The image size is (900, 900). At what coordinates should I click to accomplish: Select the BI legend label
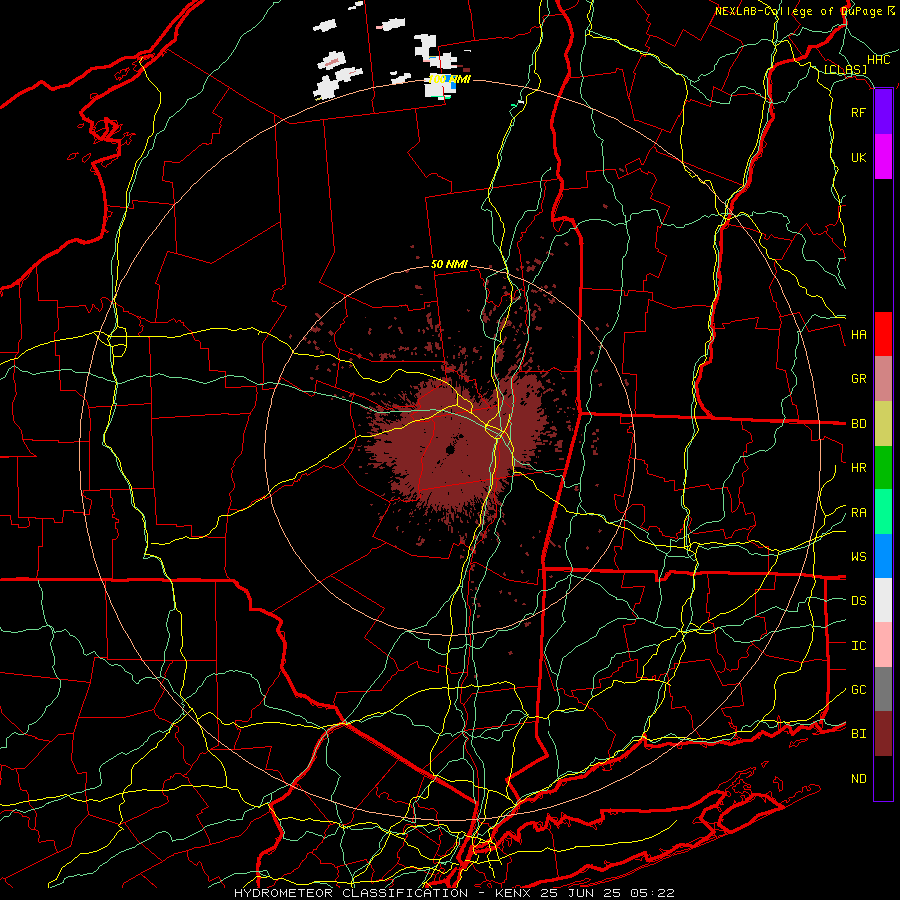coord(858,734)
